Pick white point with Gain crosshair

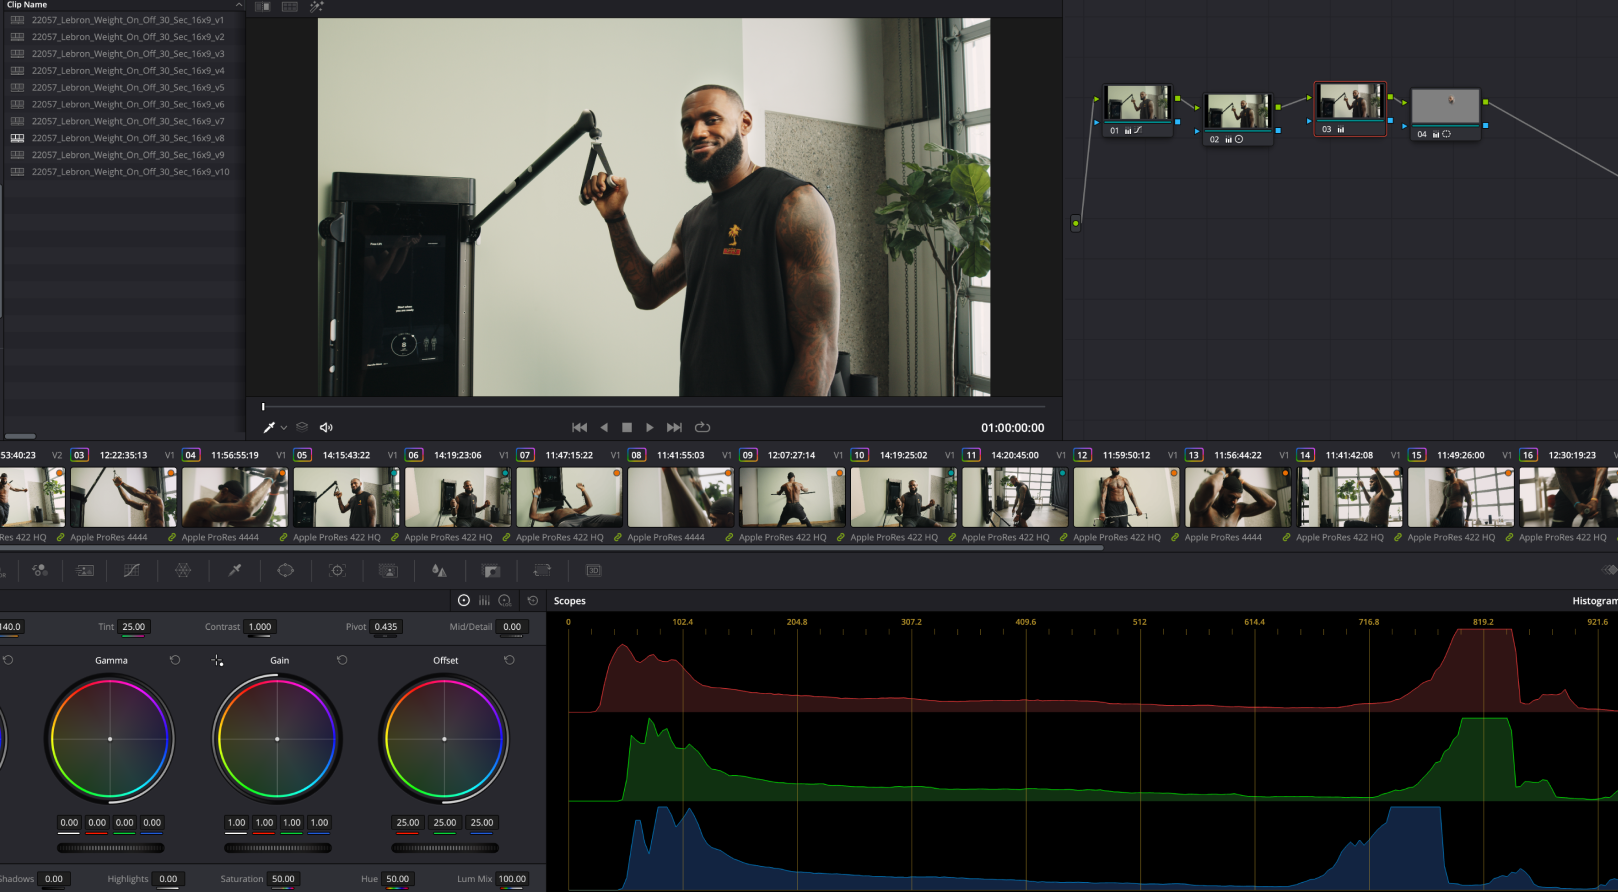pyautogui.click(x=217, y=661)
